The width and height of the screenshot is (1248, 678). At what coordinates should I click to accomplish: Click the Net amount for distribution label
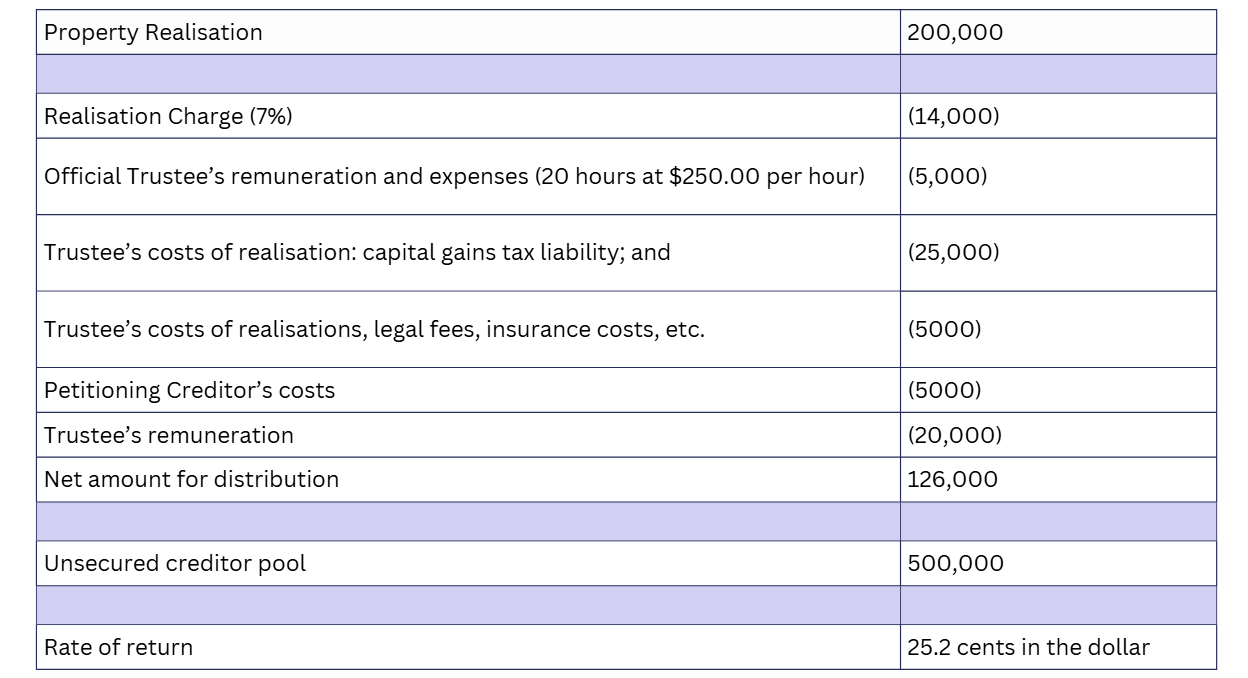[x=191, y=479]
